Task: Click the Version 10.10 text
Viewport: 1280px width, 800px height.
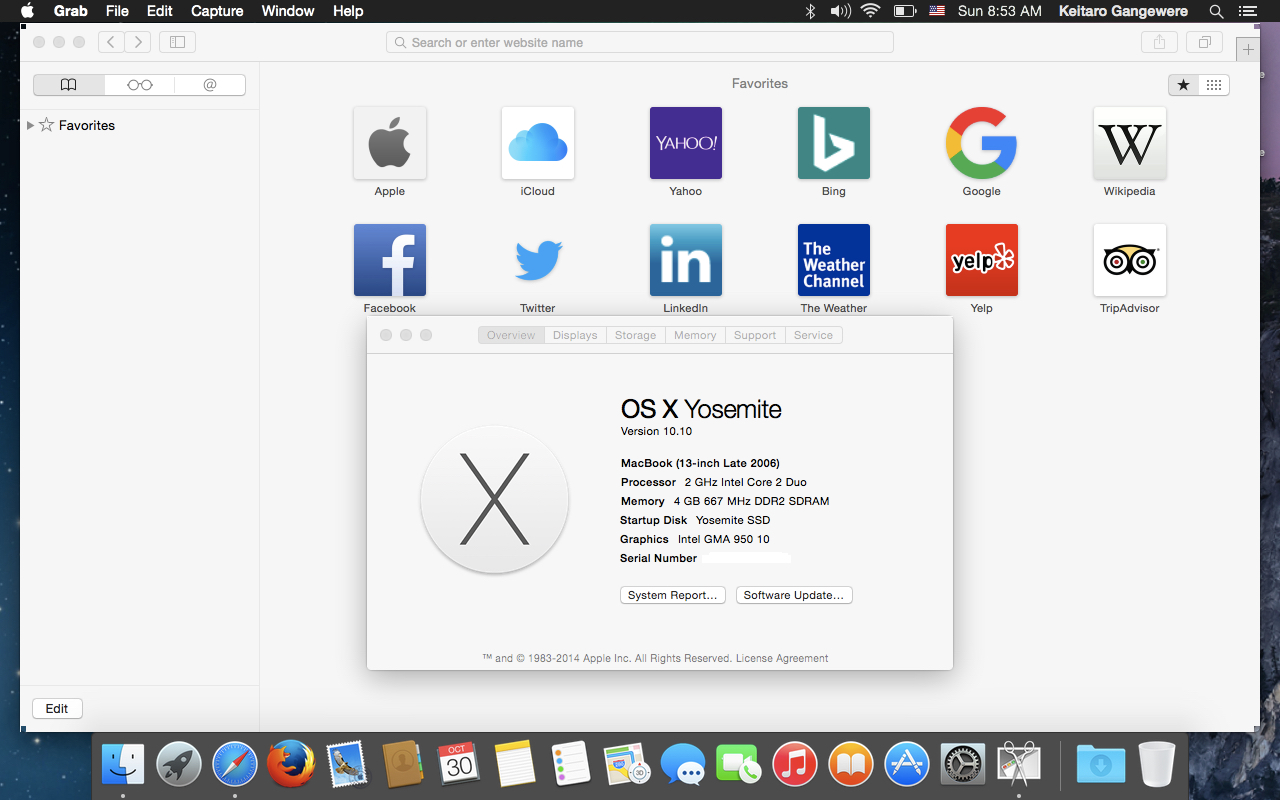Action: [656, 431]
